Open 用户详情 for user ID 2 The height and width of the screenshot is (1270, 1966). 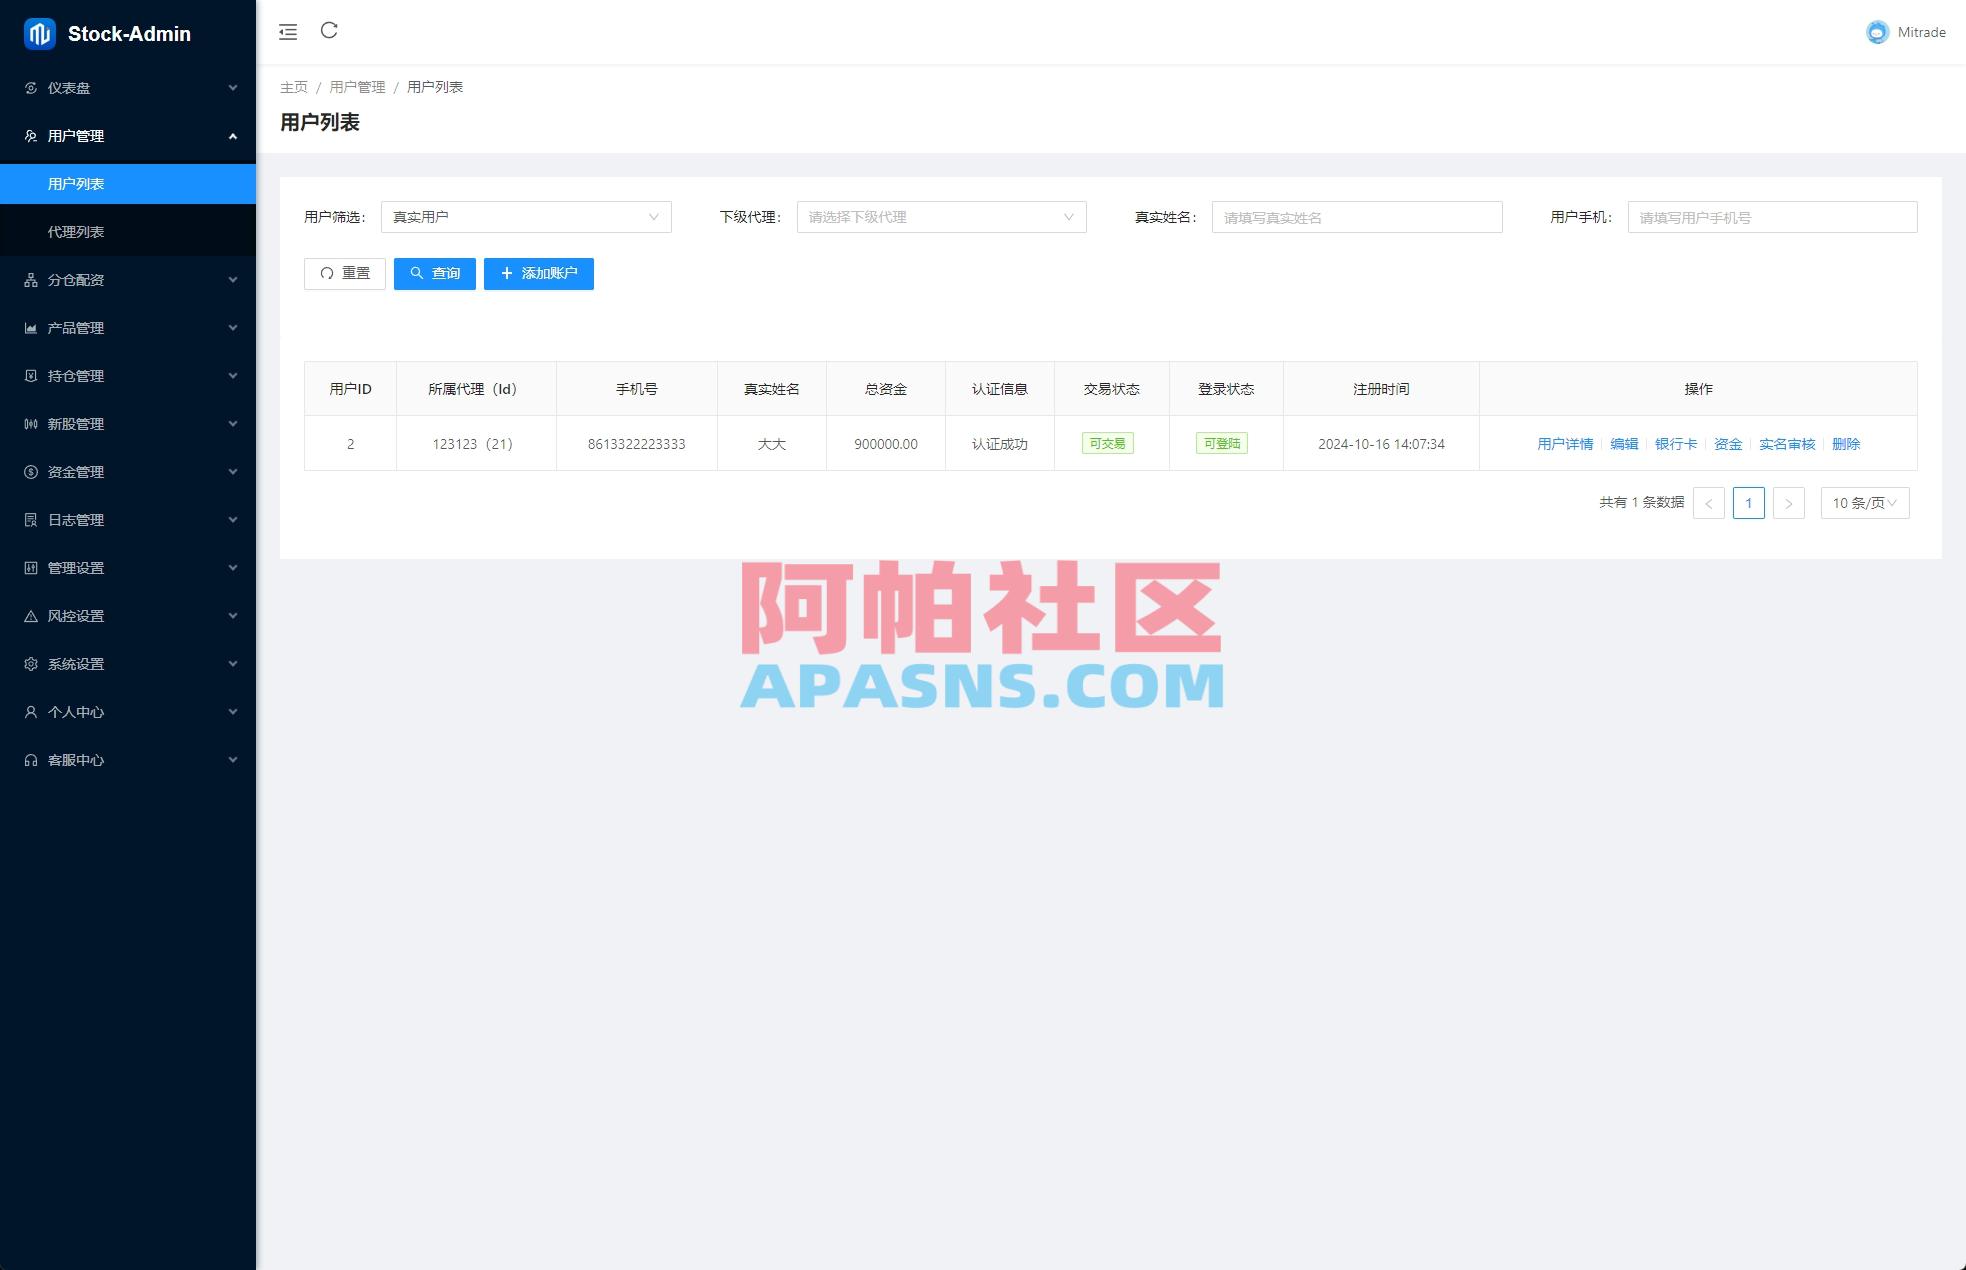[1565, 443]
